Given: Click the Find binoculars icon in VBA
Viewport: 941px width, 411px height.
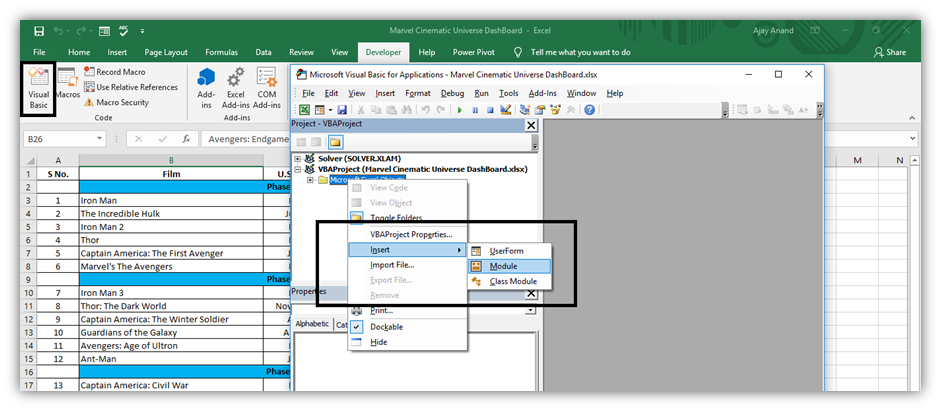Looking at the screenshot, I should tap(406, 110).
